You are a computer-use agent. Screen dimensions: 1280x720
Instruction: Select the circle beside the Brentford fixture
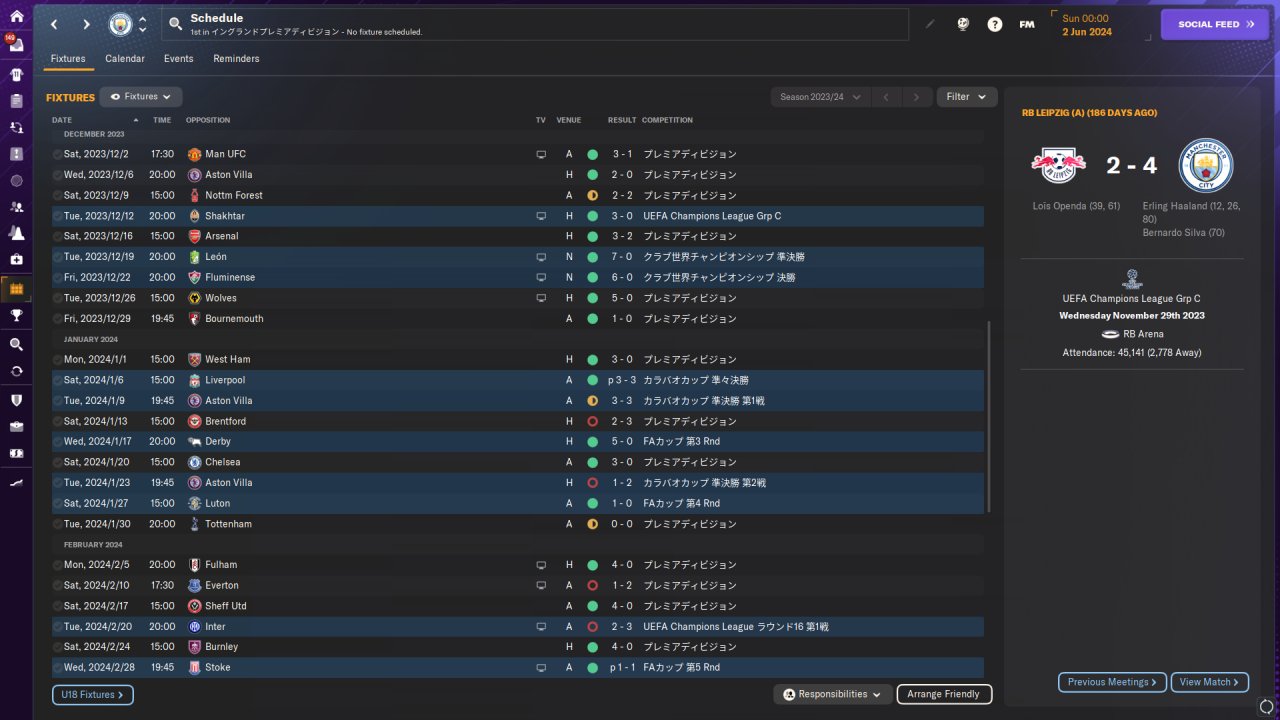point(57,422)
